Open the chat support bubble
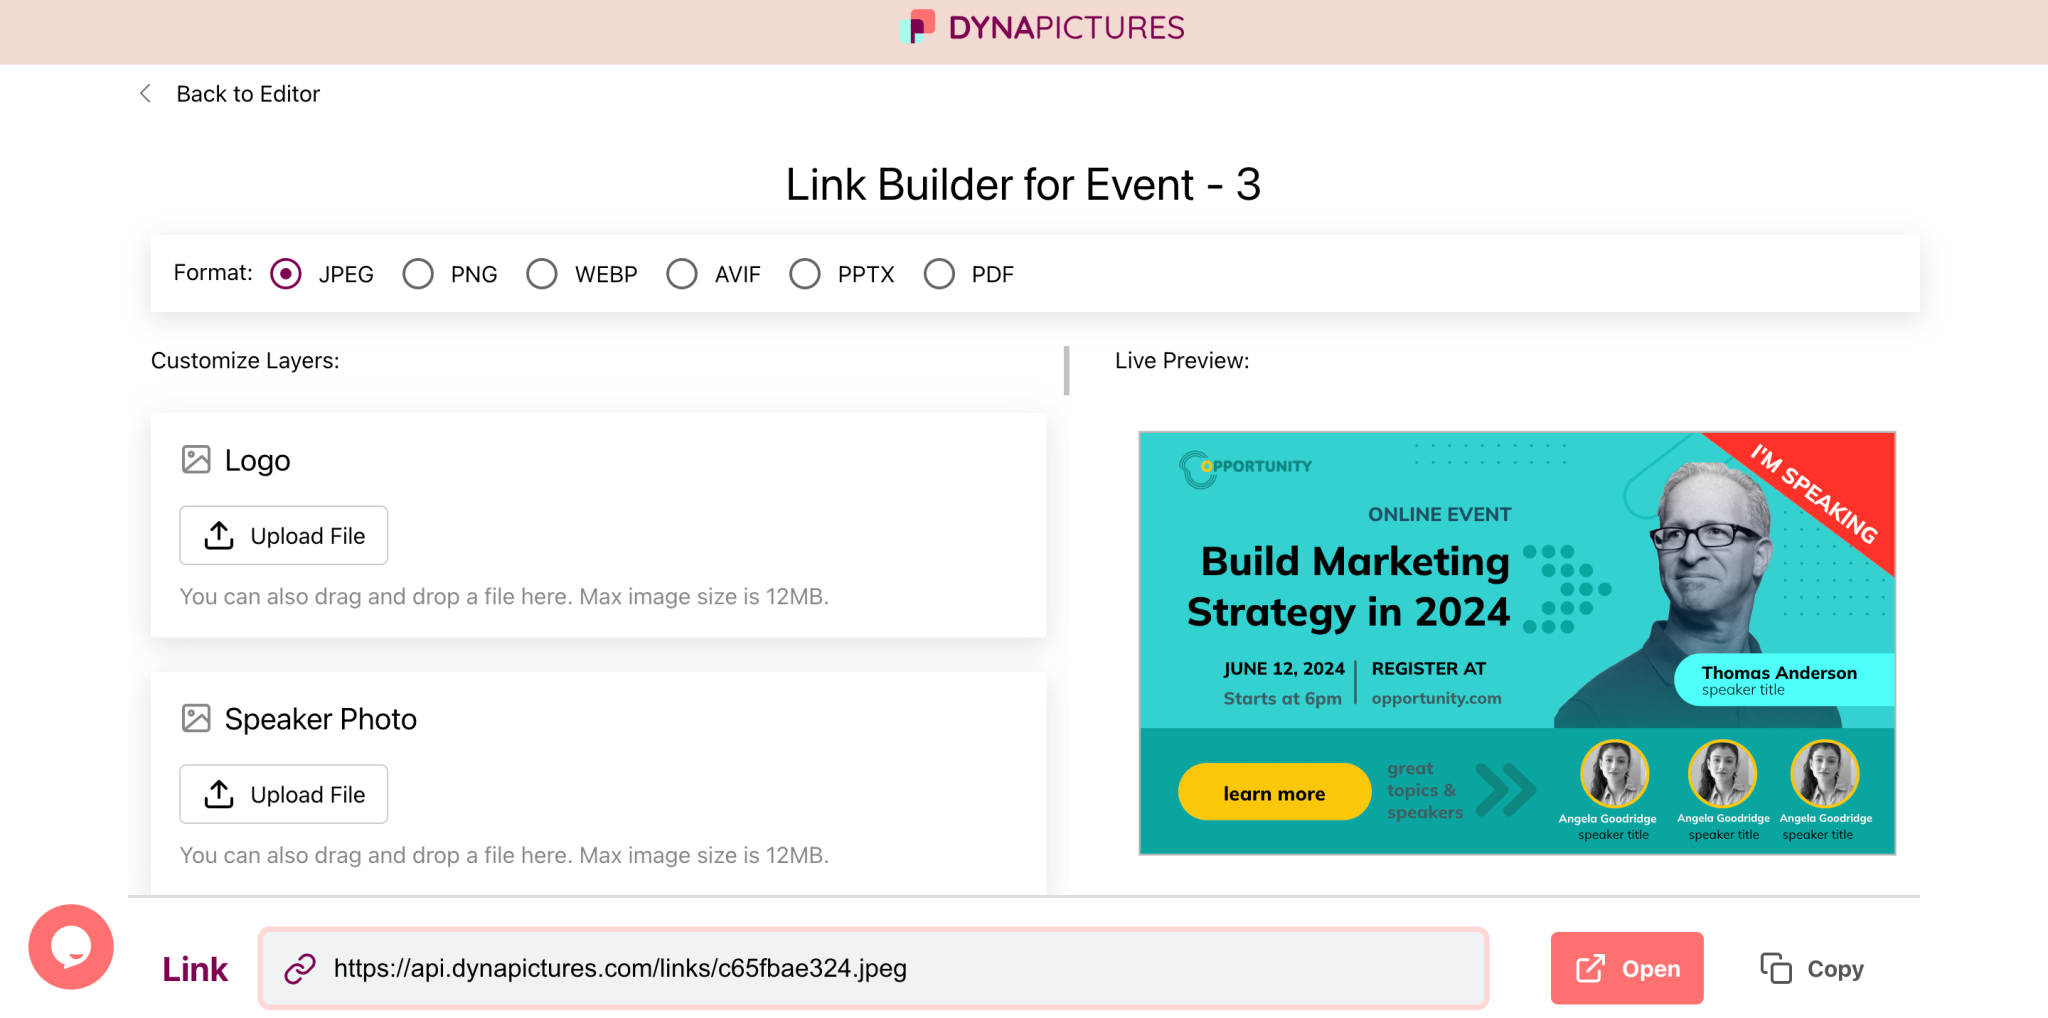 coord(71,947)
